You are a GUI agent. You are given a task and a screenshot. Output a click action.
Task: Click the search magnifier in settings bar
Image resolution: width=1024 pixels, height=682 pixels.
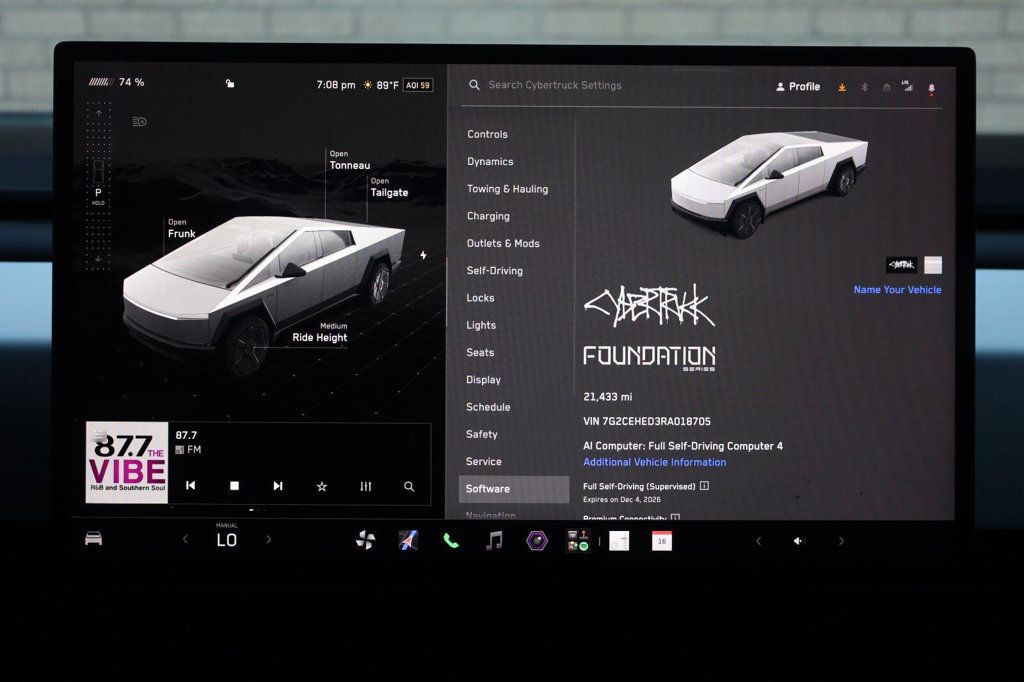click(474, 85)
